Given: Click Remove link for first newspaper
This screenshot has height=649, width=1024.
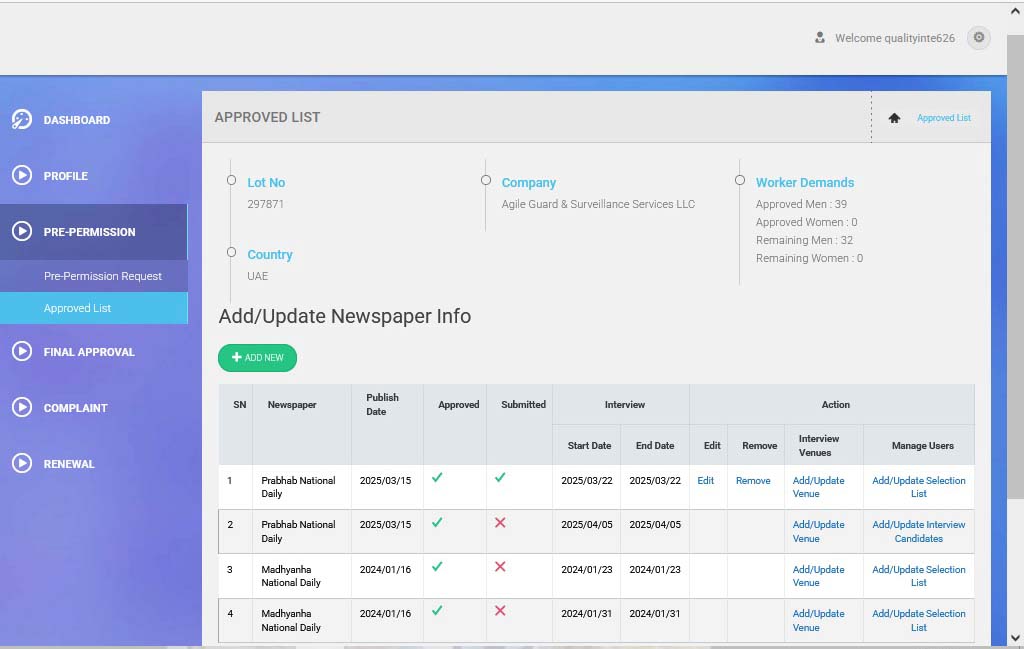Looking at the screenshot, I should click(753, 481).
